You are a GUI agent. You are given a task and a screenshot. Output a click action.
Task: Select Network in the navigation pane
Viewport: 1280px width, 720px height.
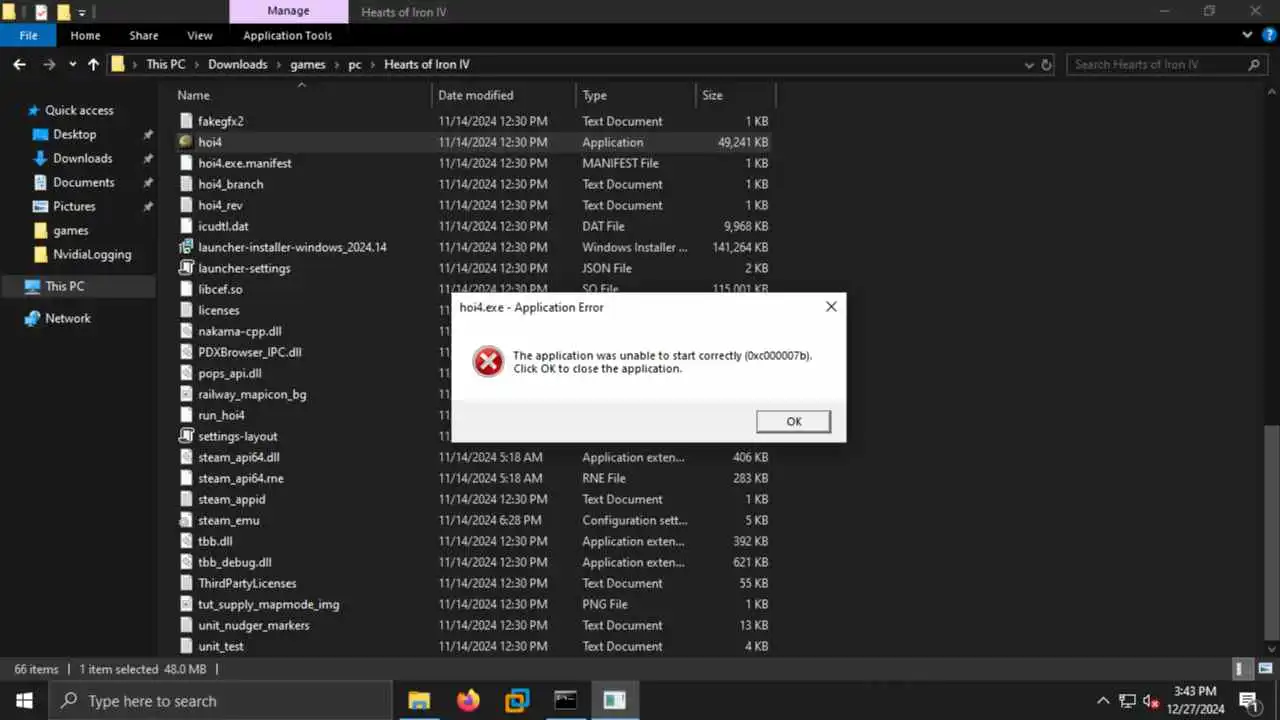pyautogui.click(x=67, y=318)
